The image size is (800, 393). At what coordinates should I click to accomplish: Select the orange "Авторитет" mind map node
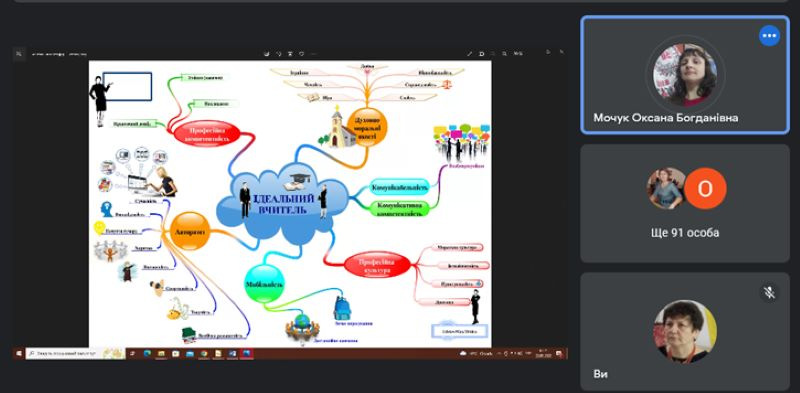pyautogui.click(x=190, y=231)
